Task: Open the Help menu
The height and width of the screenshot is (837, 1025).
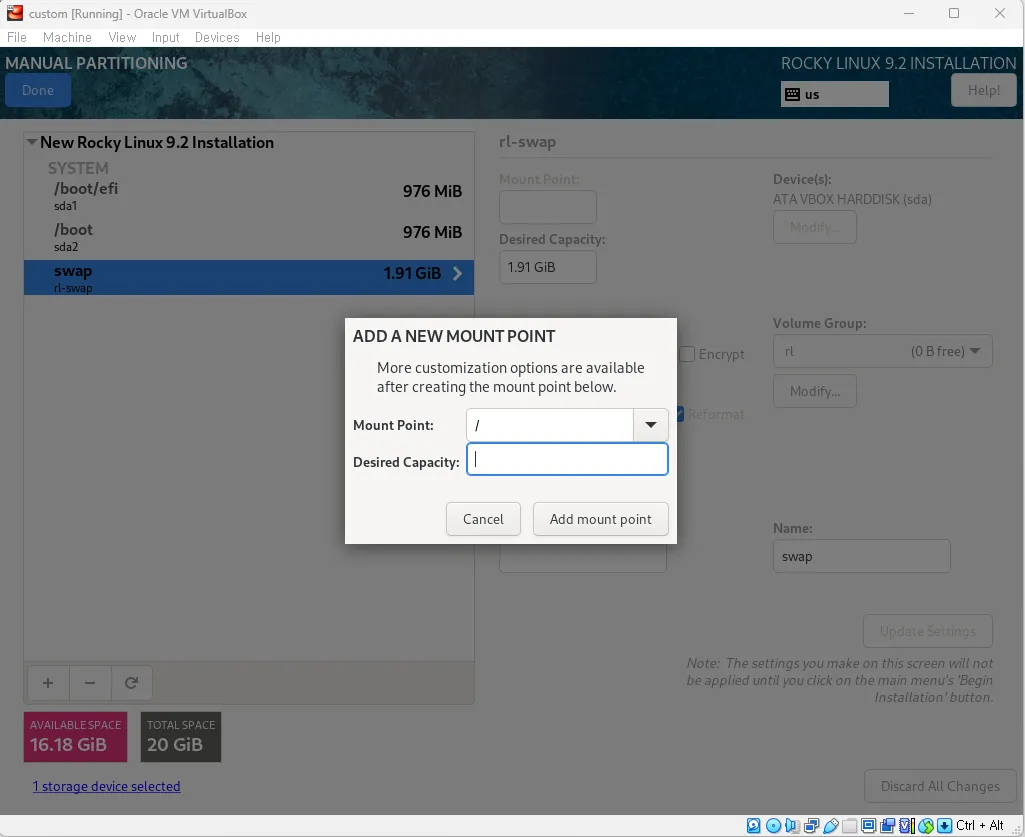Action: click(268, 37)
